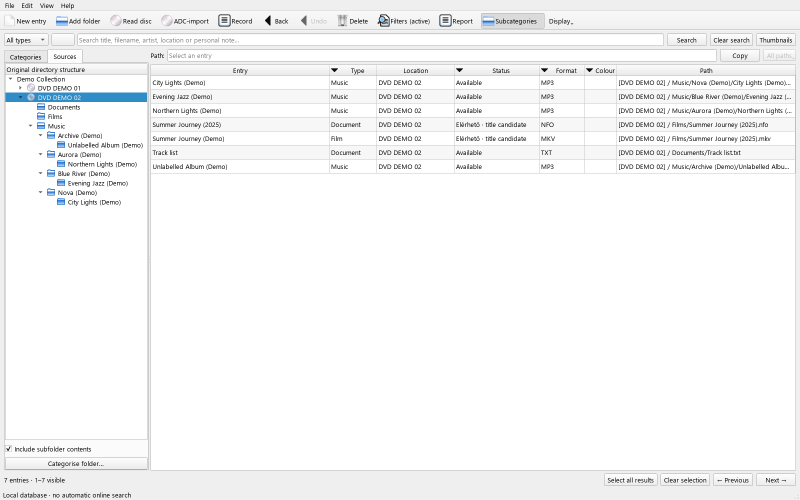800x500 pixels.
Task: Focus the search title/filename input field
Action: [x=370, y=40]
